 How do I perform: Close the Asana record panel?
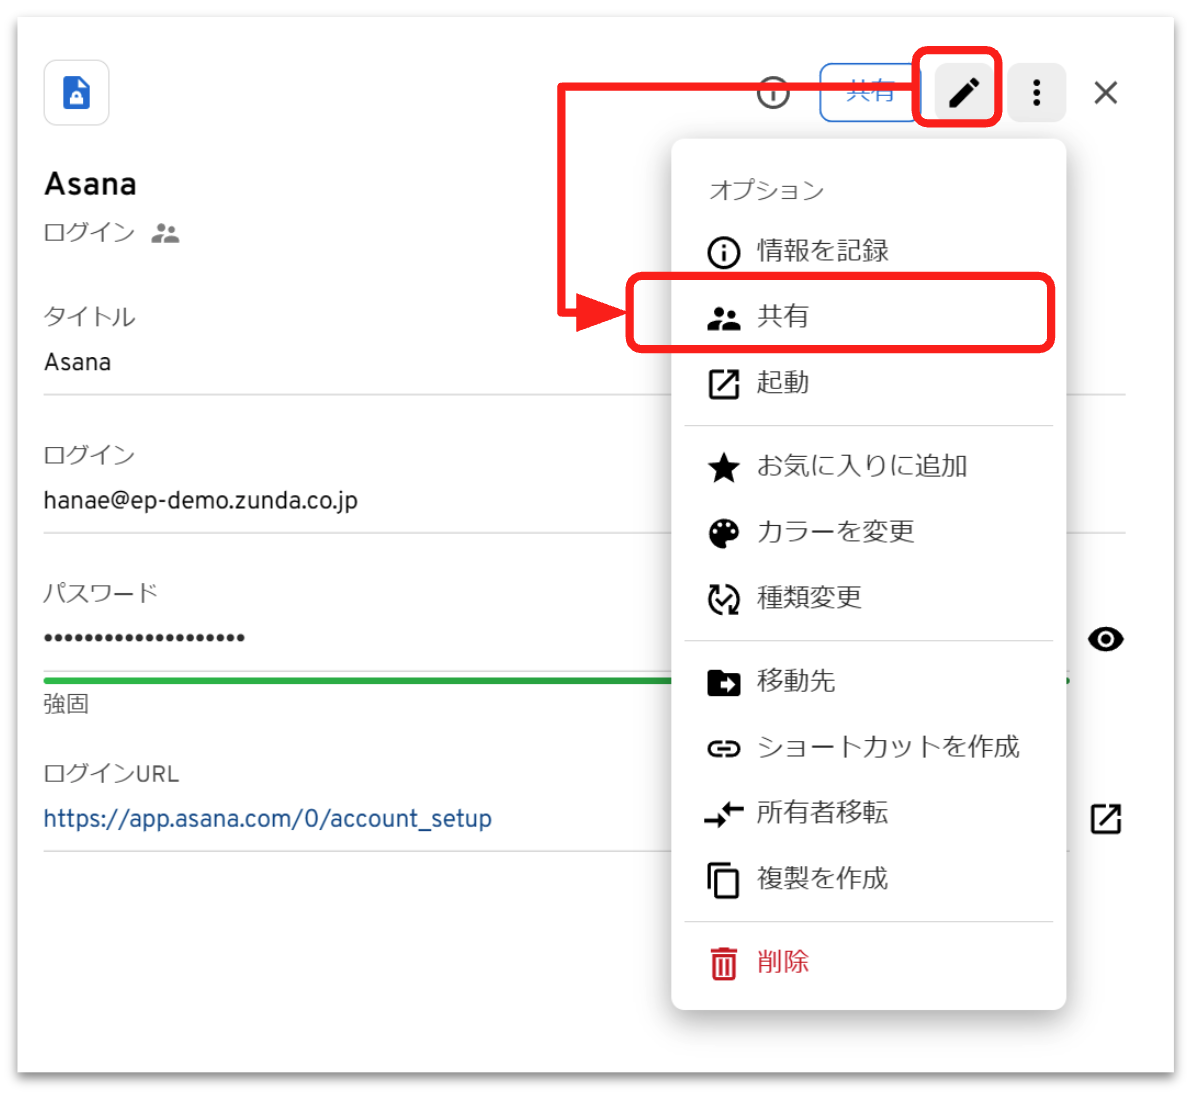(1105, 92)
